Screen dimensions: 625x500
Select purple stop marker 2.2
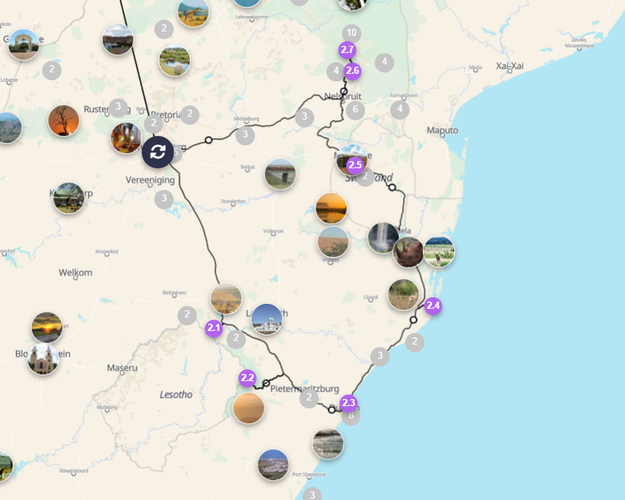pos(247,378)
